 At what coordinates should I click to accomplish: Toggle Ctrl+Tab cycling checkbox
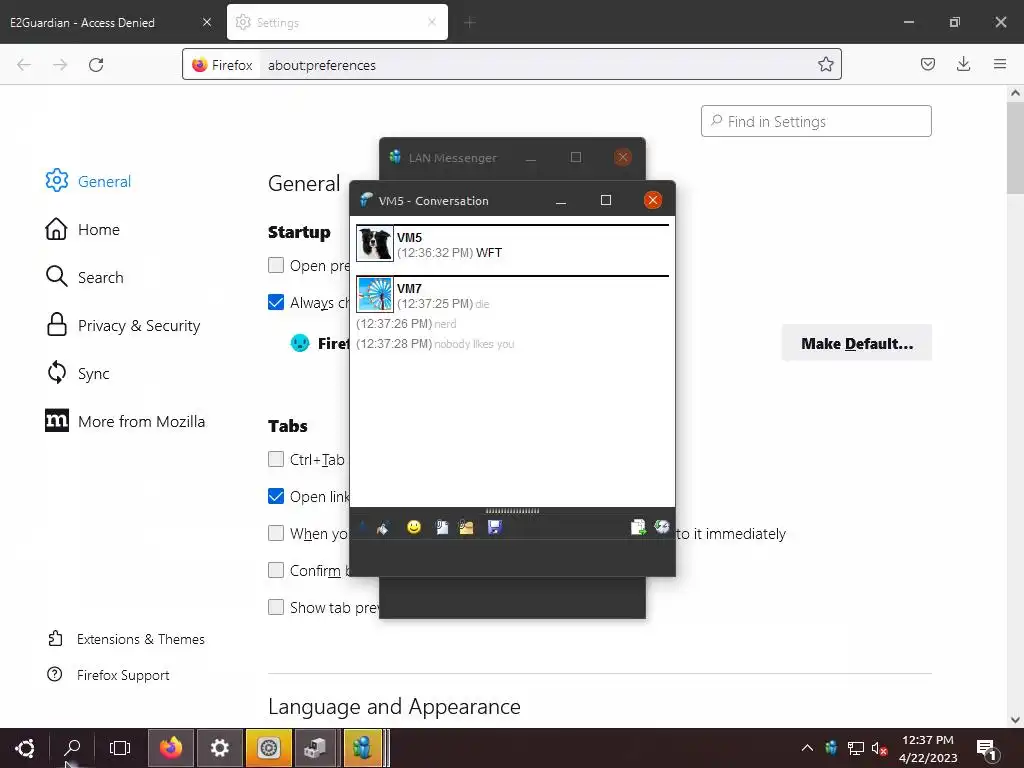coord(276,459)
